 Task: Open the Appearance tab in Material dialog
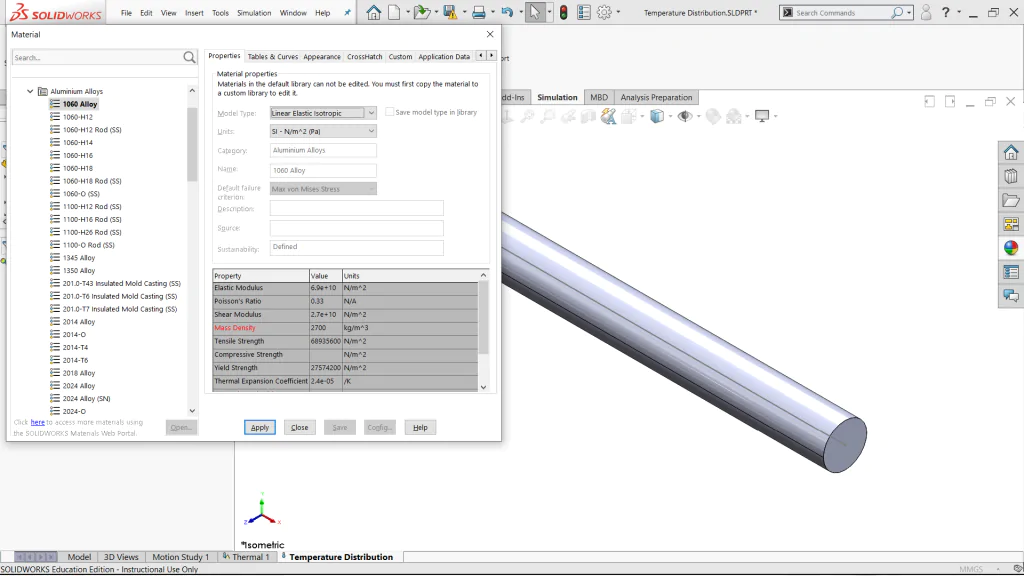point(322,57)
